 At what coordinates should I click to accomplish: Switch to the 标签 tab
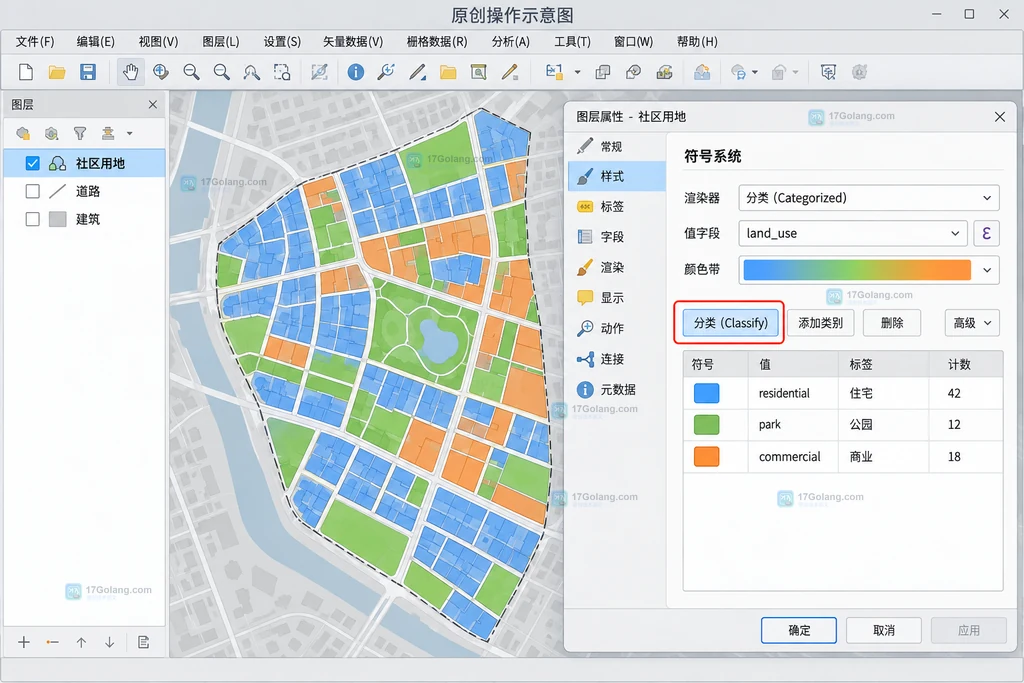(x=616, y=206)
